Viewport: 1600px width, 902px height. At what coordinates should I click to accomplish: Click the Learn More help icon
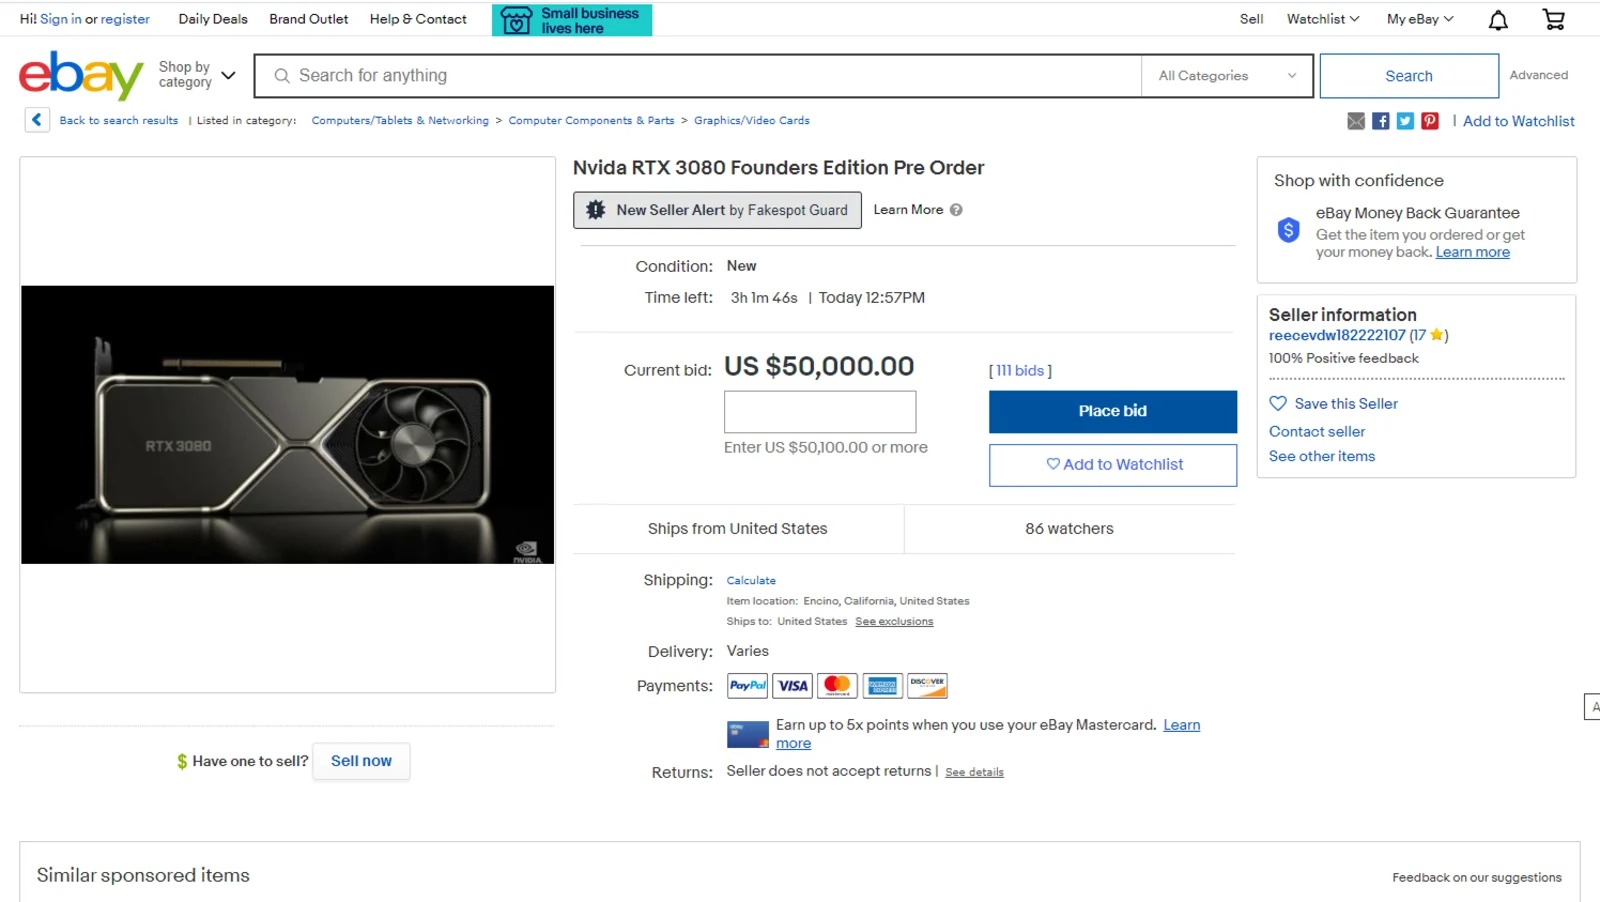(x=956, y=210)
